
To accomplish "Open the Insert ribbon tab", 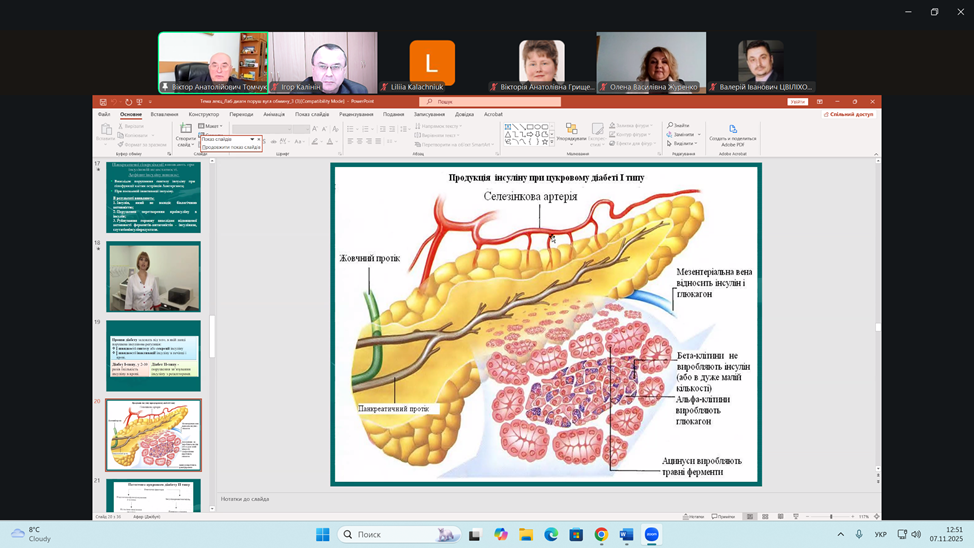I will (x=164, y=114).
